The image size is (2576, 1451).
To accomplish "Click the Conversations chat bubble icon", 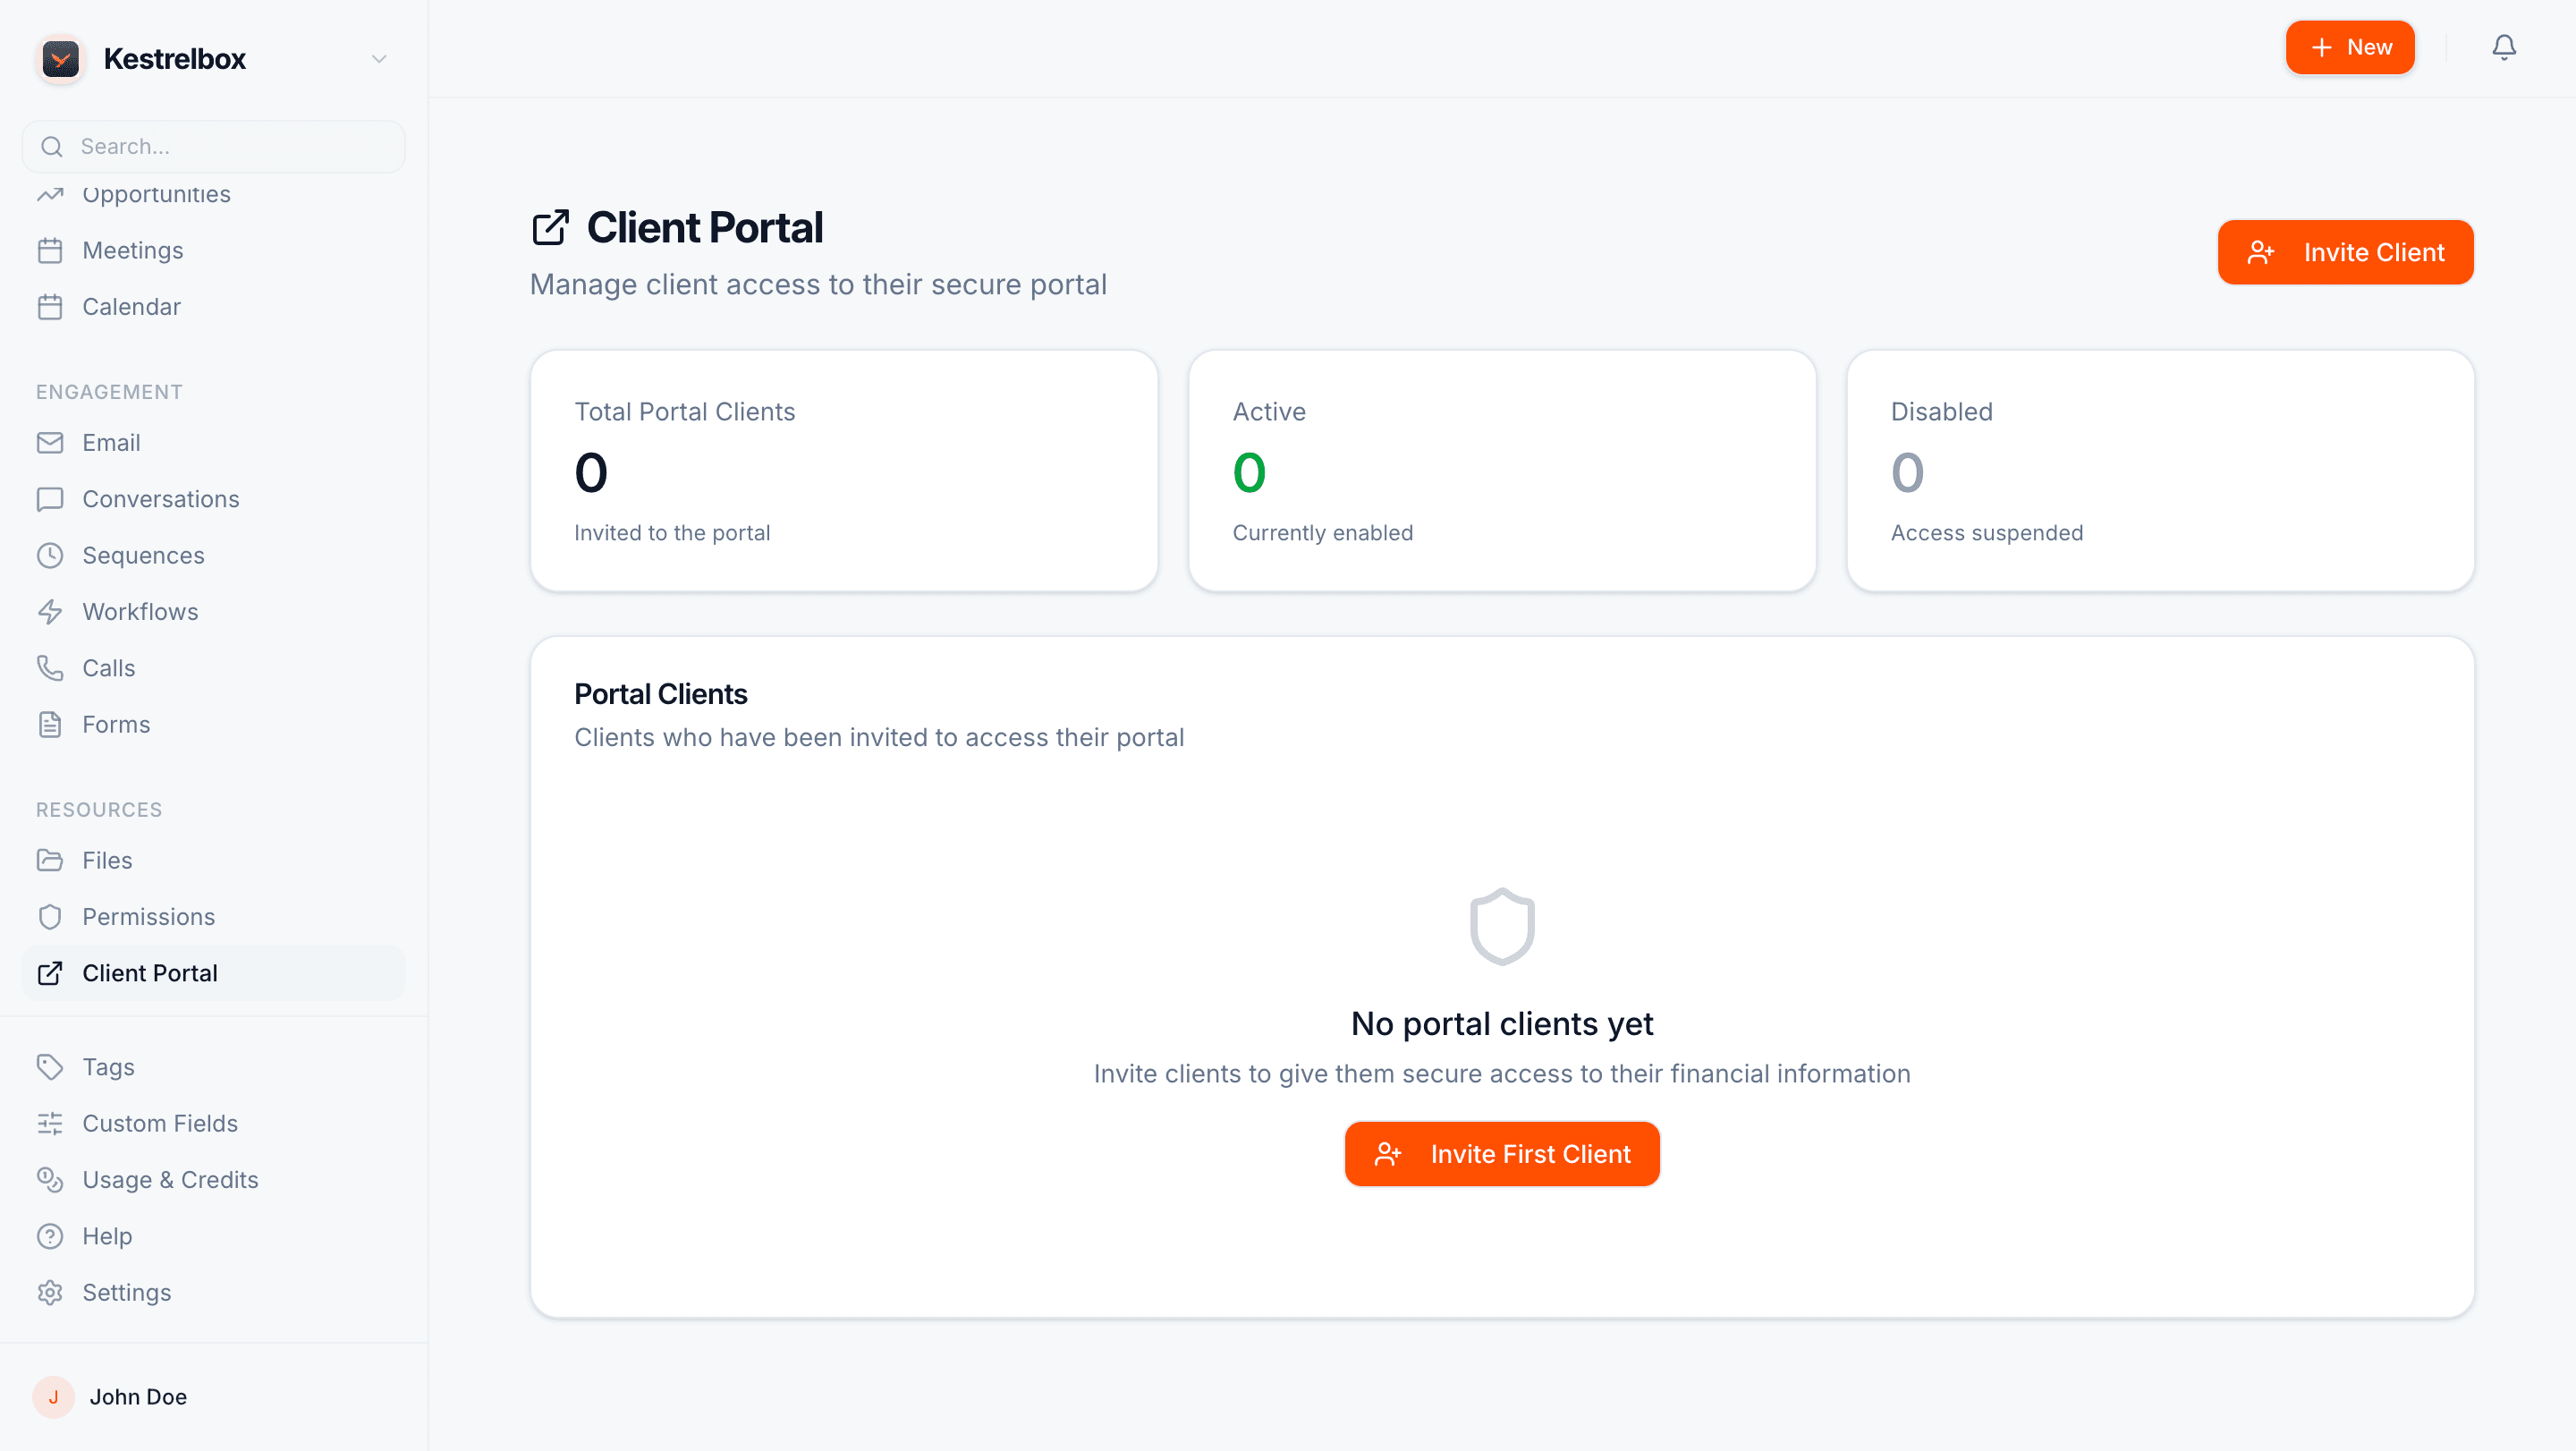I will pyautogui.click(x=51, y=498).
